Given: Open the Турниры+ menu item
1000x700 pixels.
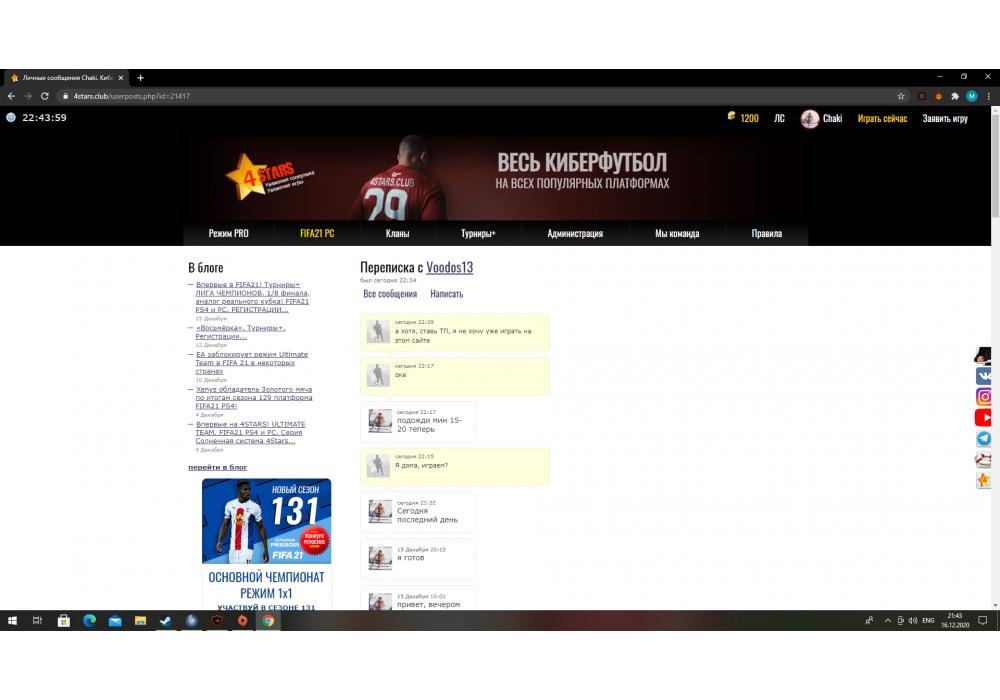Looking at the screenshot, I should pos(478,233).
